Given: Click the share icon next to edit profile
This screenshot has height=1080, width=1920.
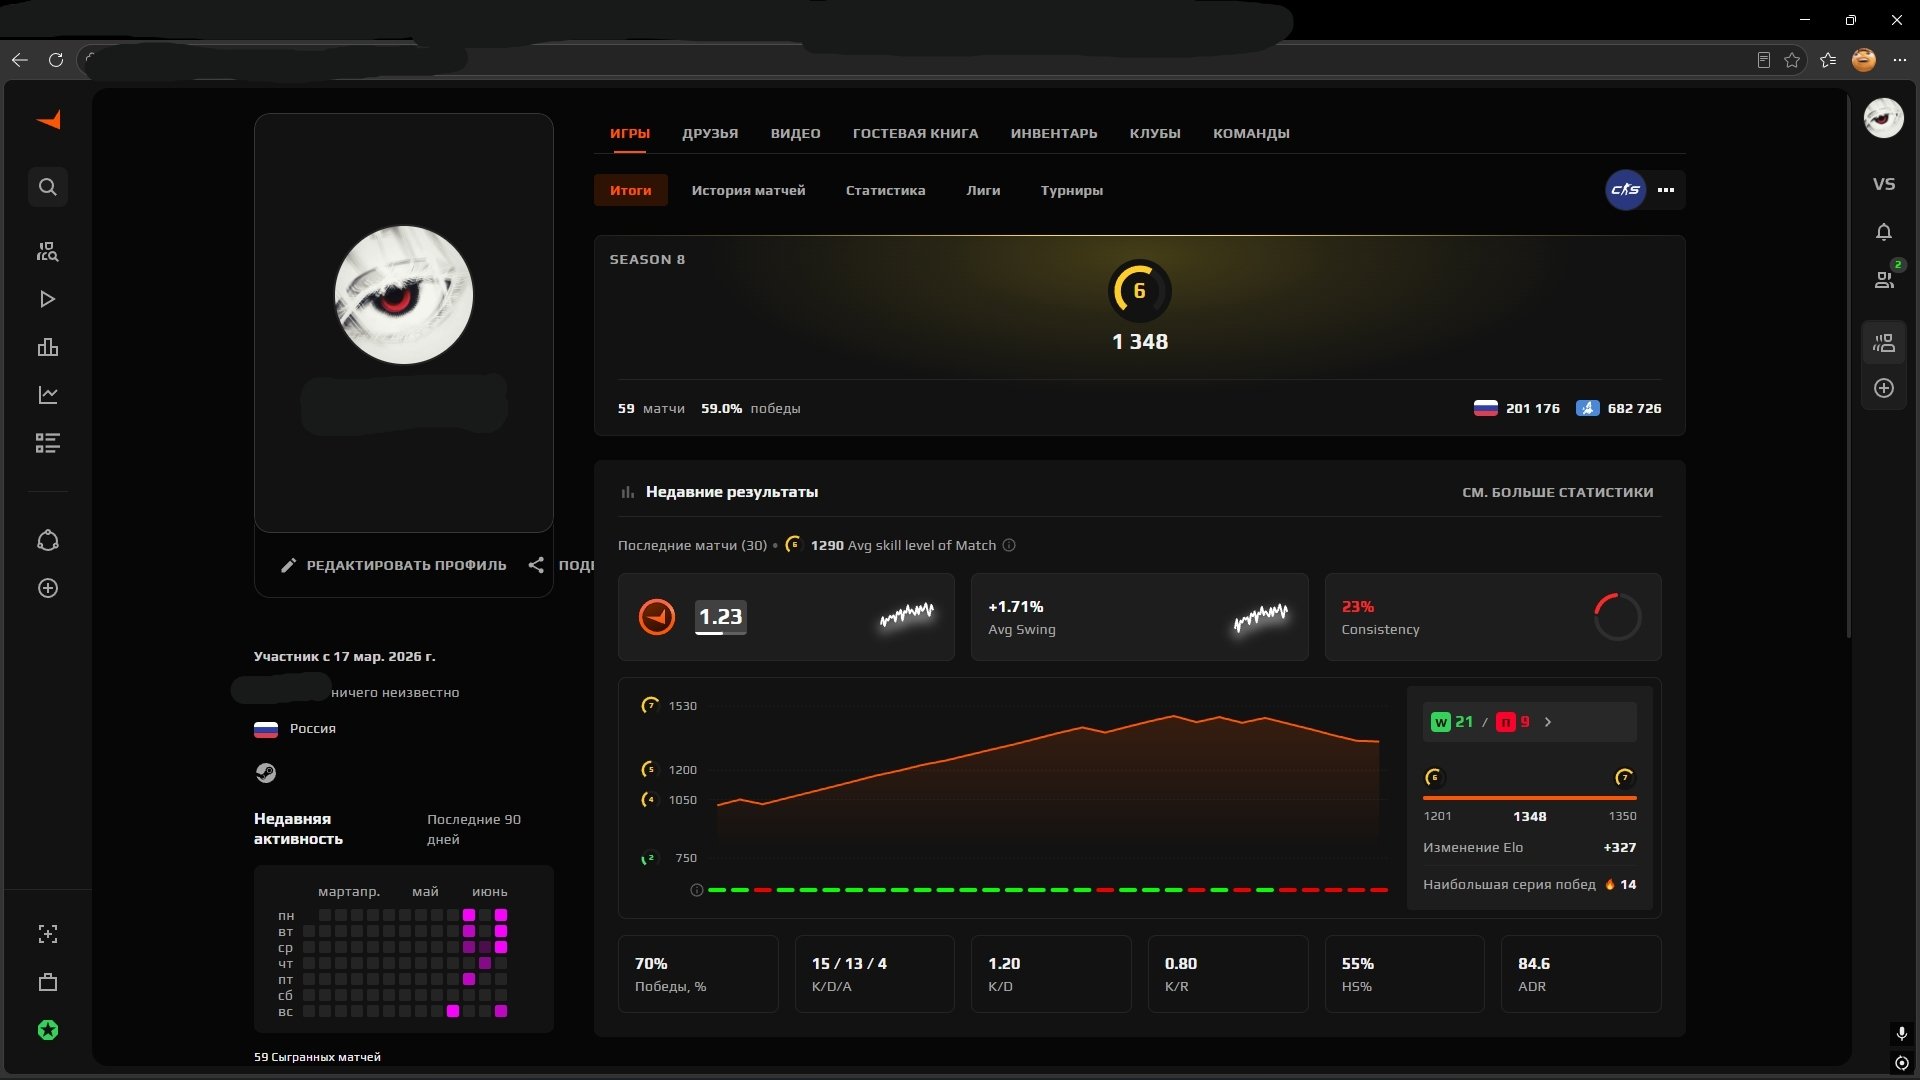Looking at the screenshot, I should tap(537, 565).
